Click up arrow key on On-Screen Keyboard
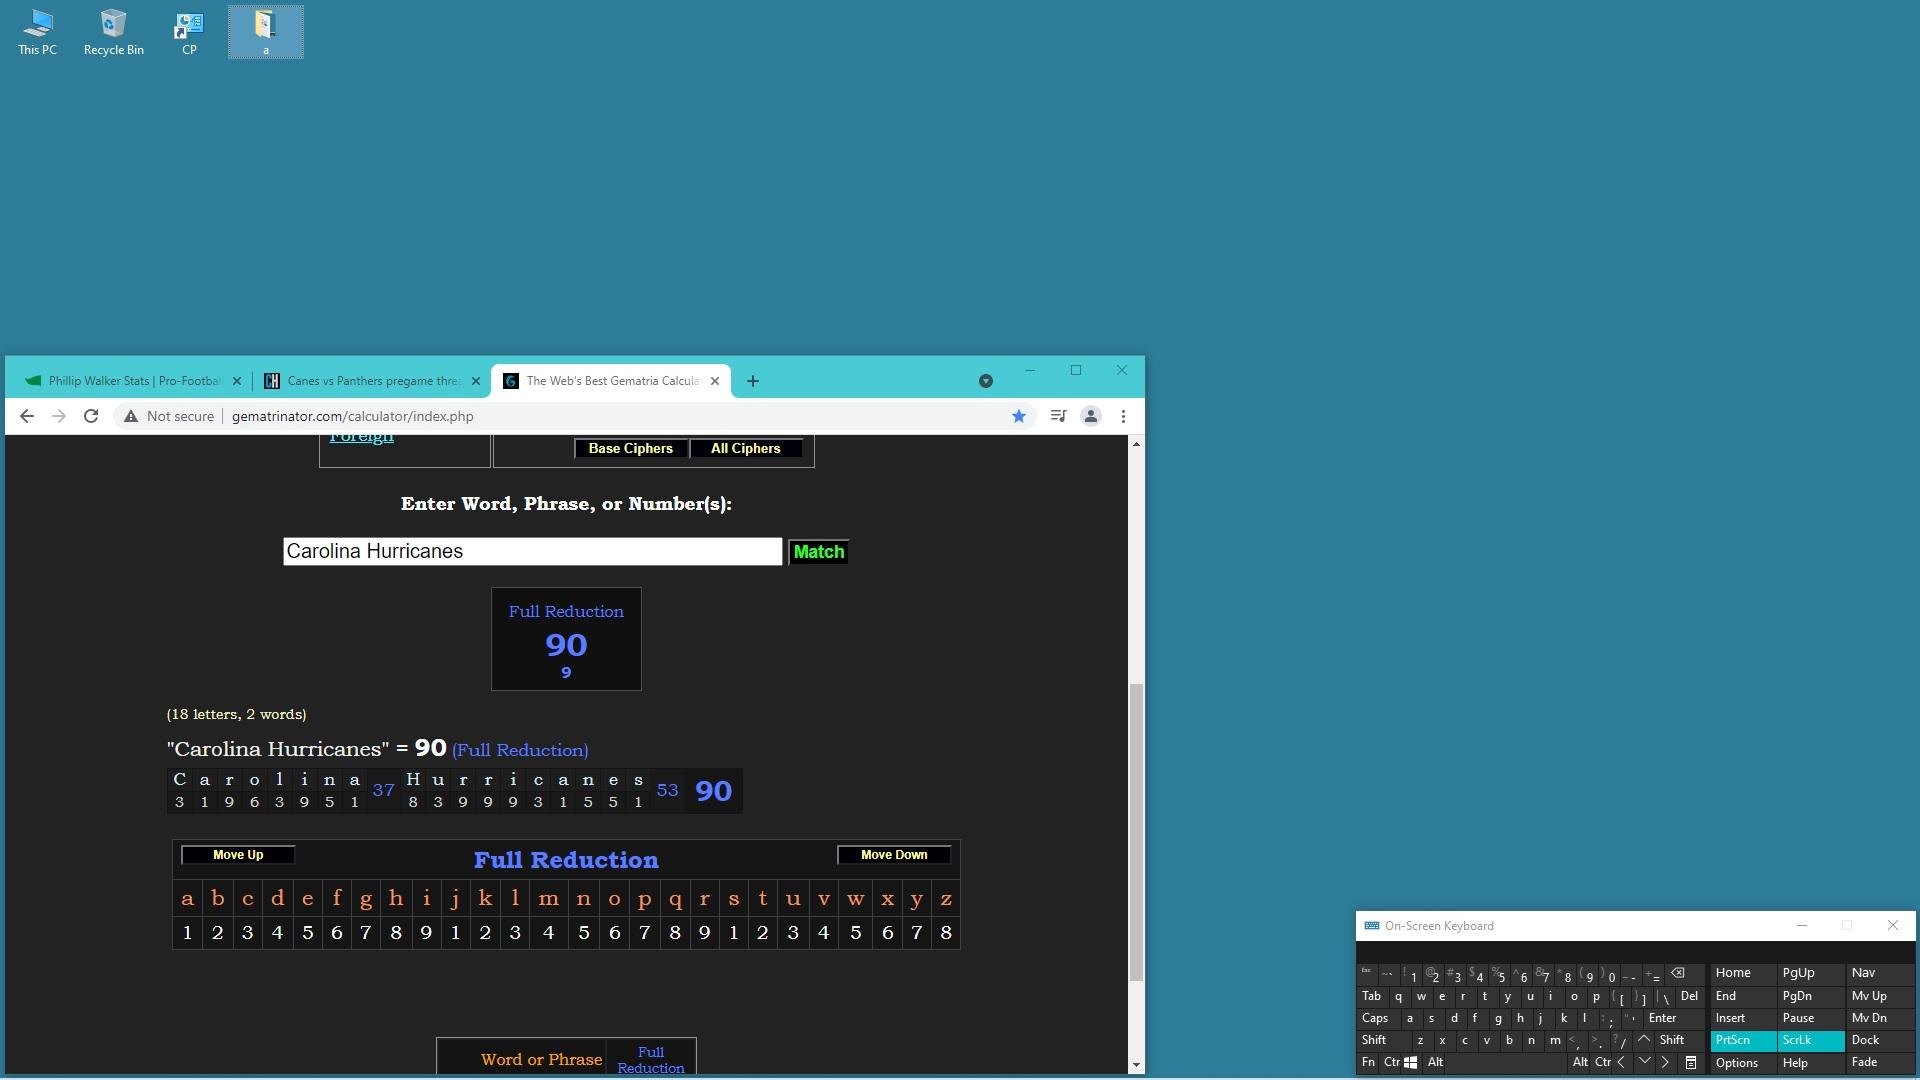 point(1644,1040)
